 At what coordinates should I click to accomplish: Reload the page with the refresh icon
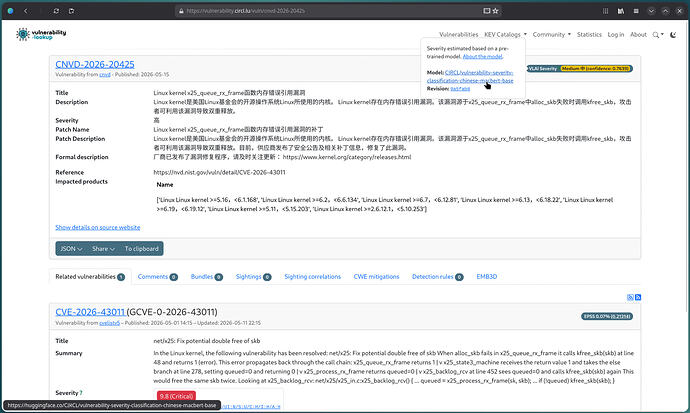(56, 11)
